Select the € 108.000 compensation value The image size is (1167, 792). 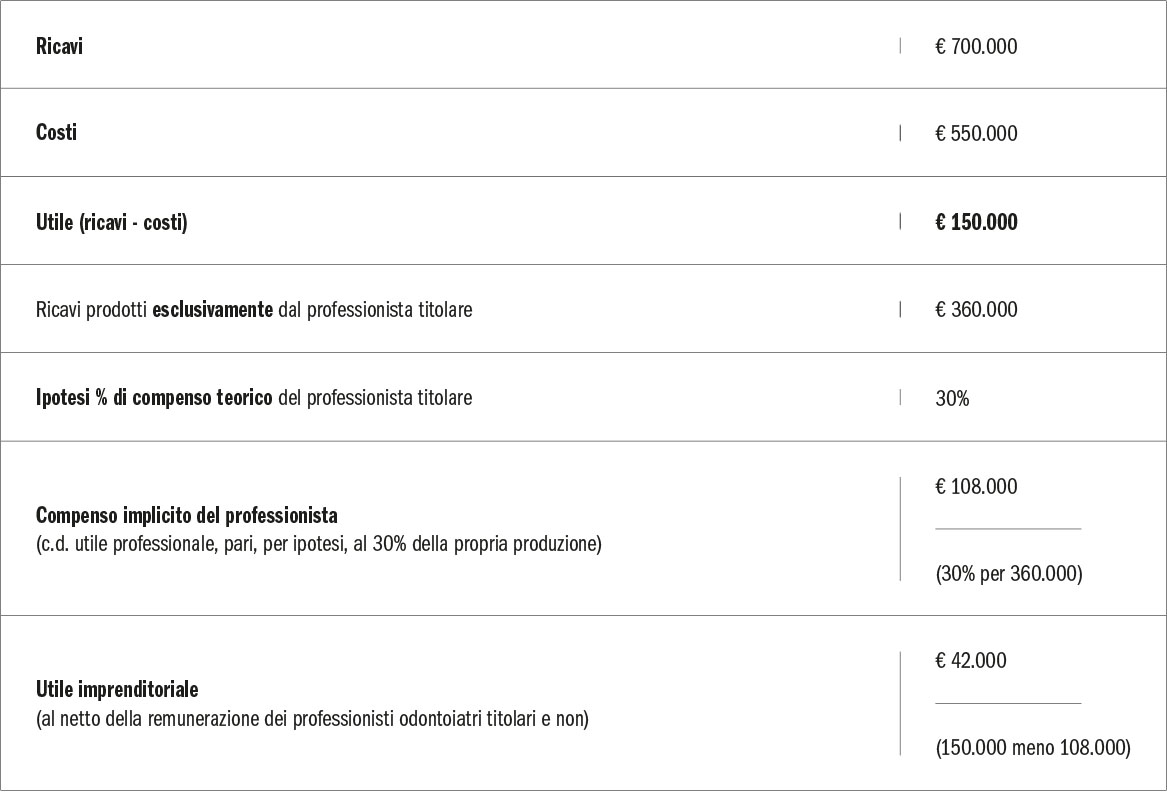(x=976, y=487)
